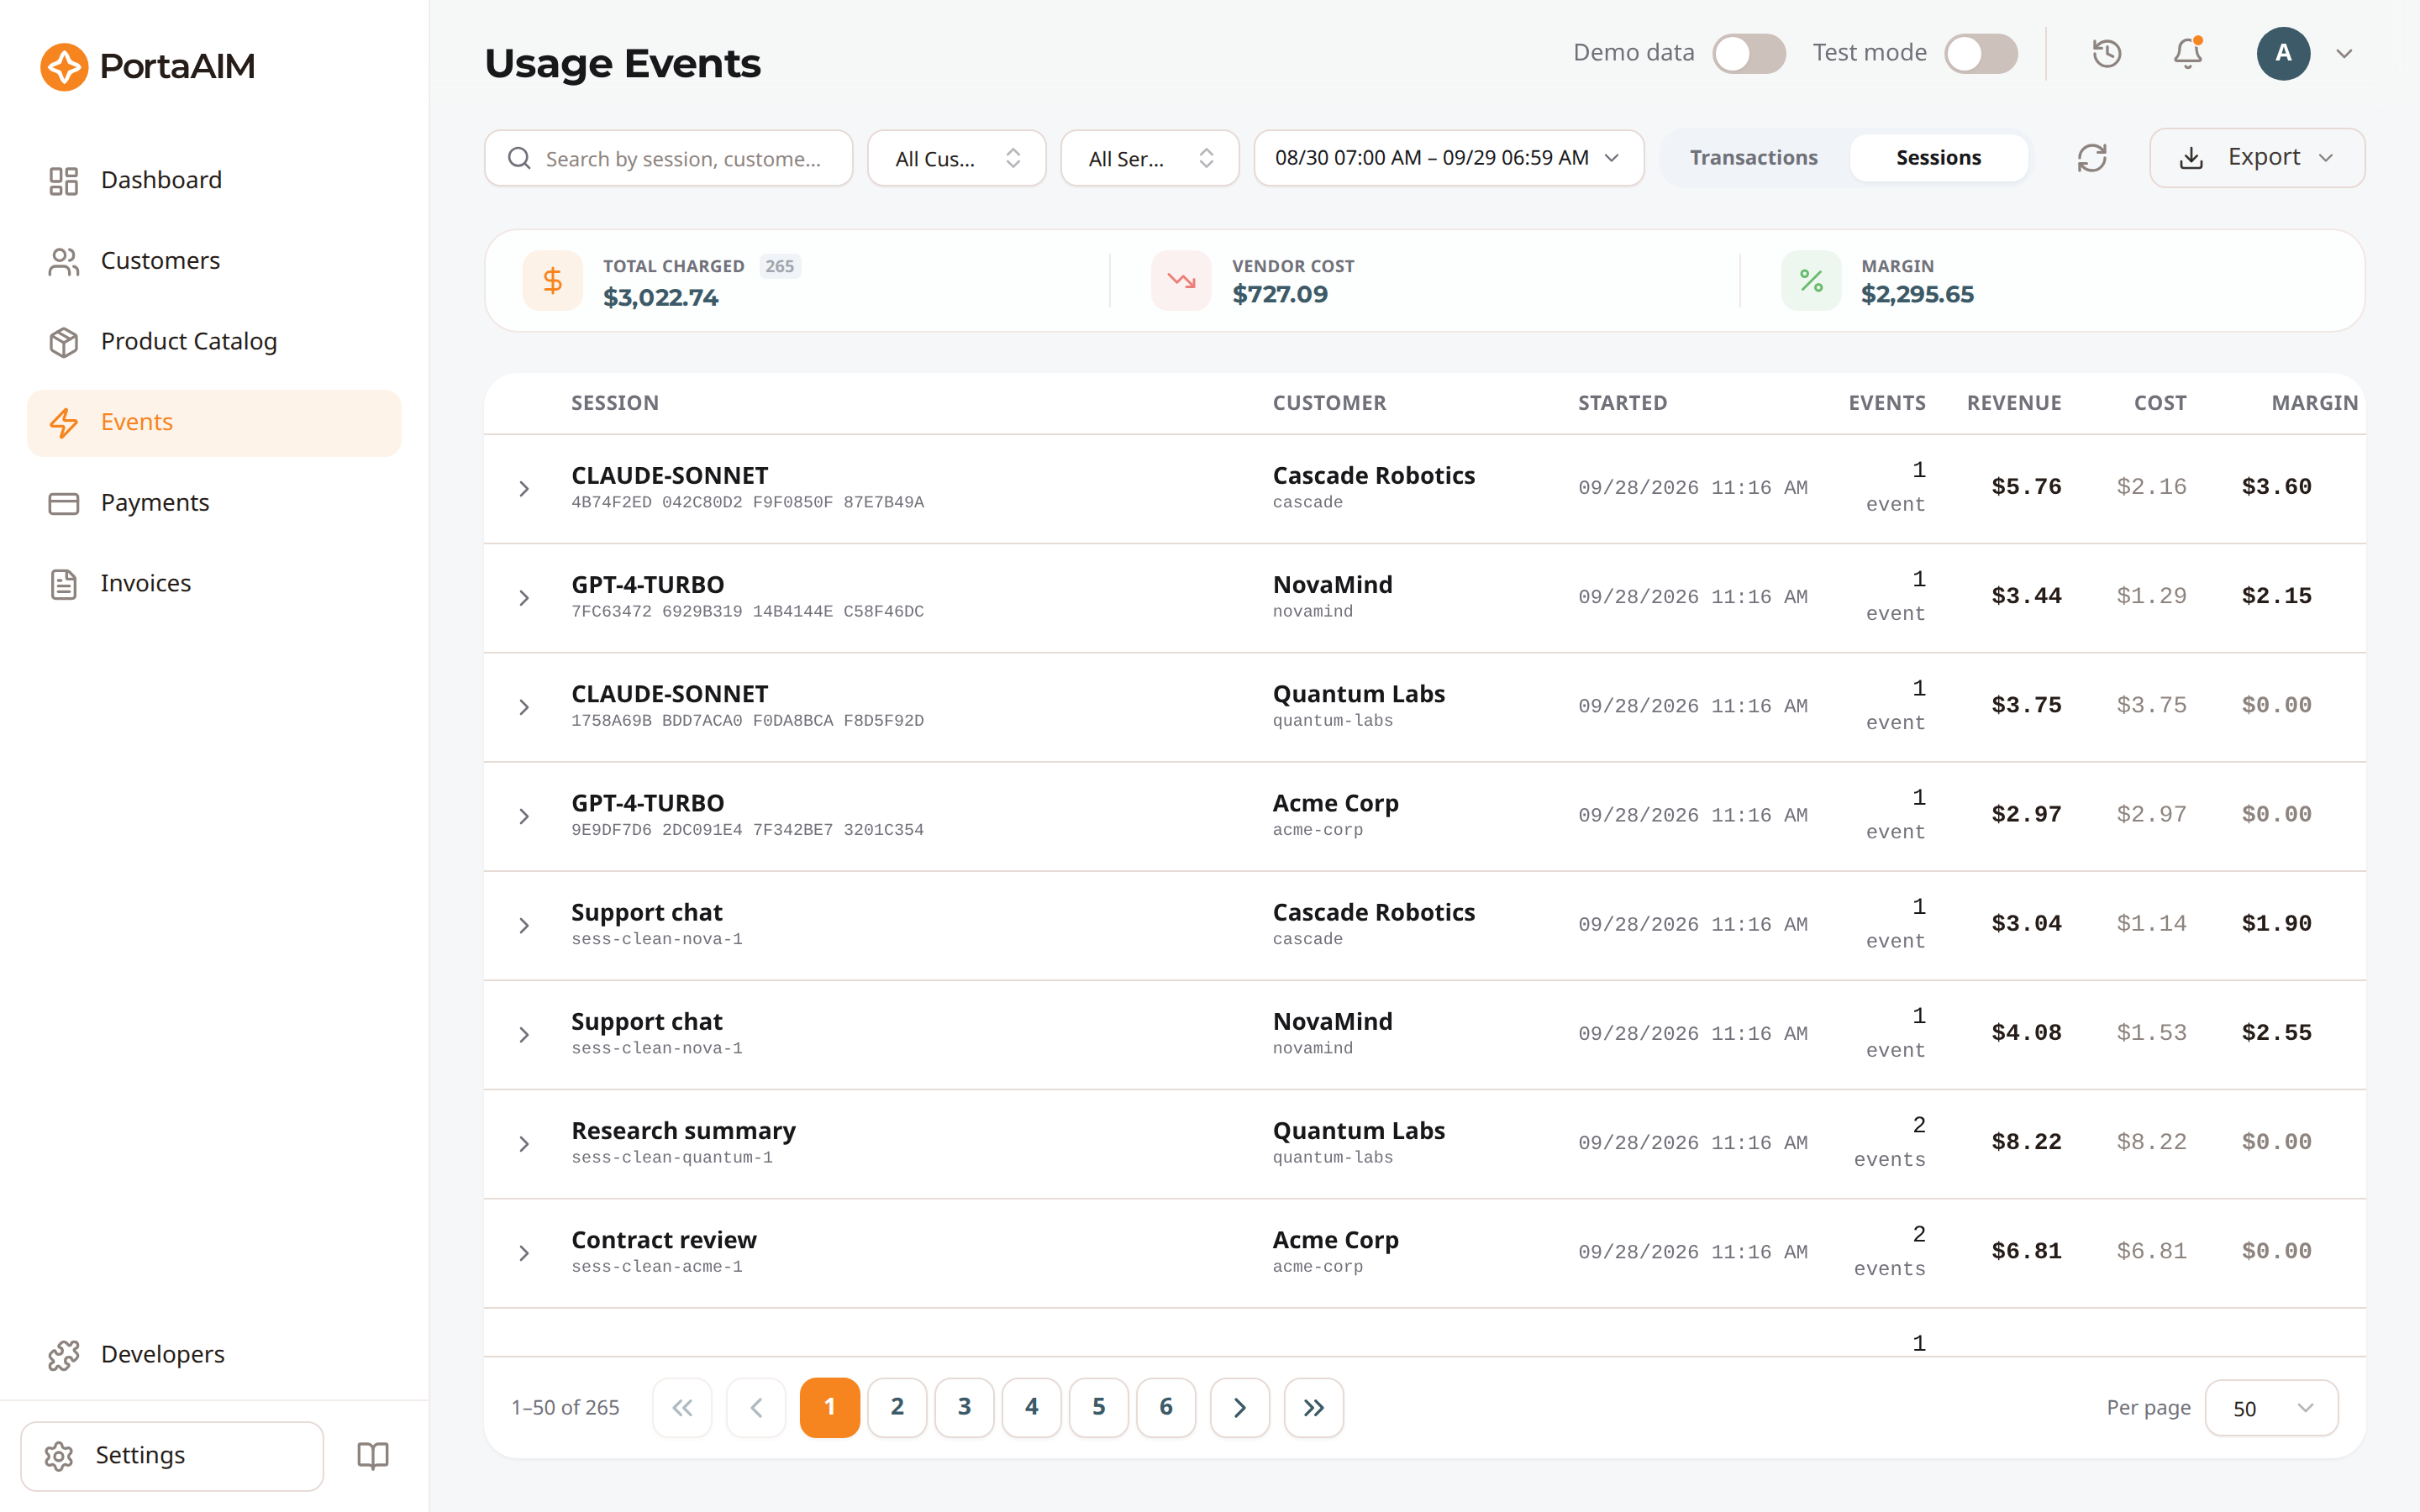Open Product Catalog in the sidebar

214,342
